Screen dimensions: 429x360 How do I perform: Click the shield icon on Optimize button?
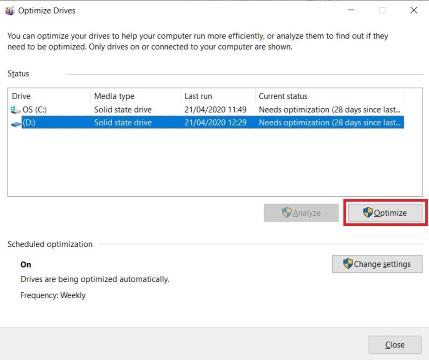click(x=368, y=212)
